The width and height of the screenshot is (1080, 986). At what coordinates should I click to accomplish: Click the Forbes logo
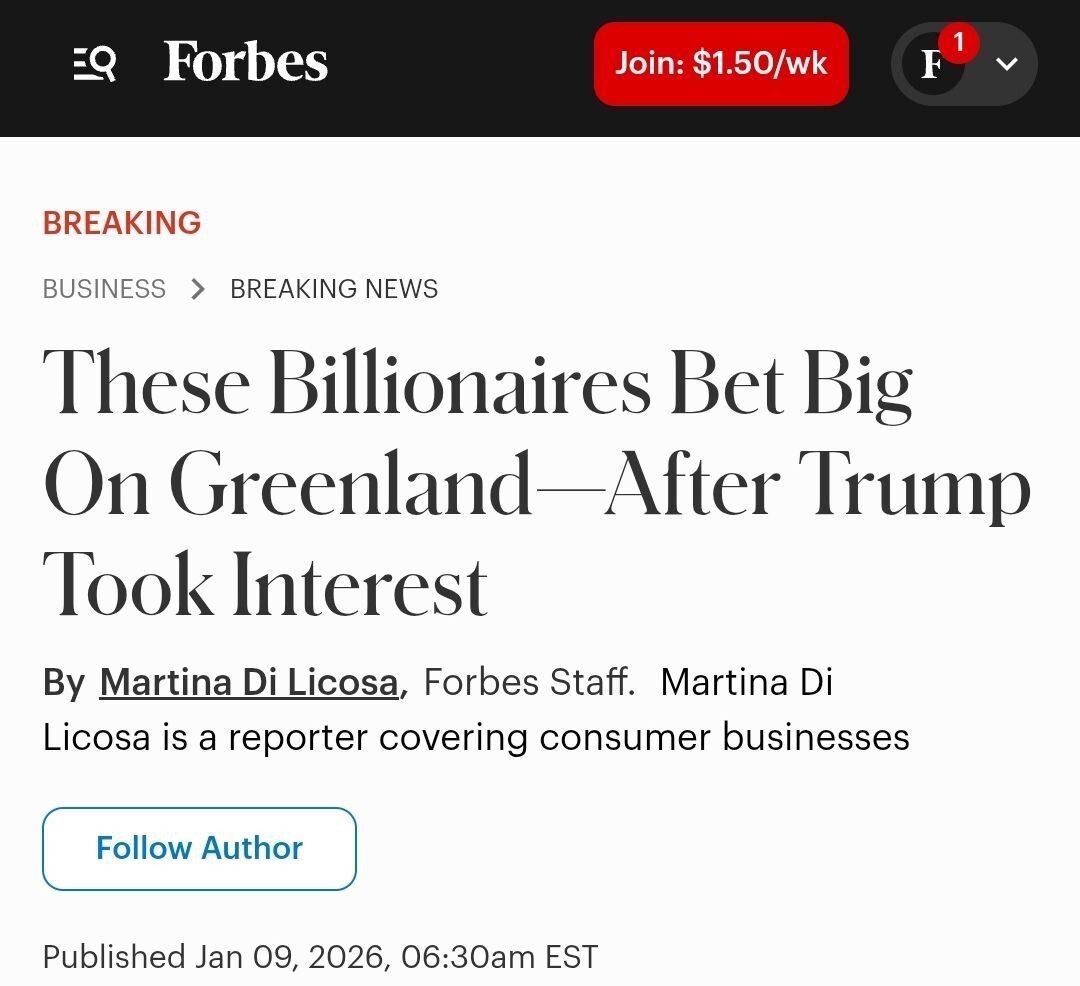click(x=245, y=62)
